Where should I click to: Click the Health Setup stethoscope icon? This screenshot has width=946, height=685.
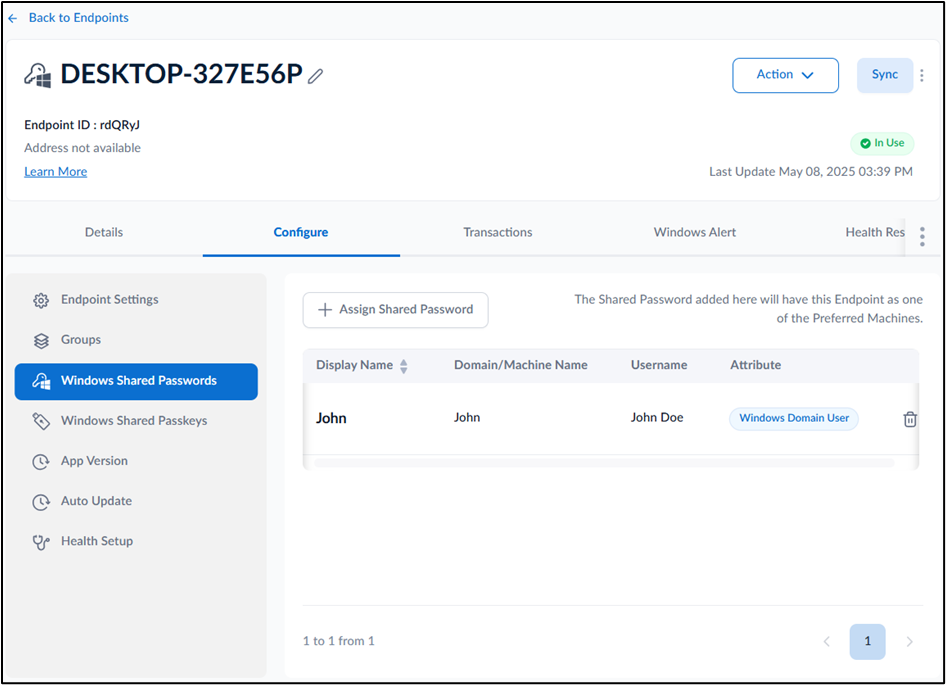41,542
